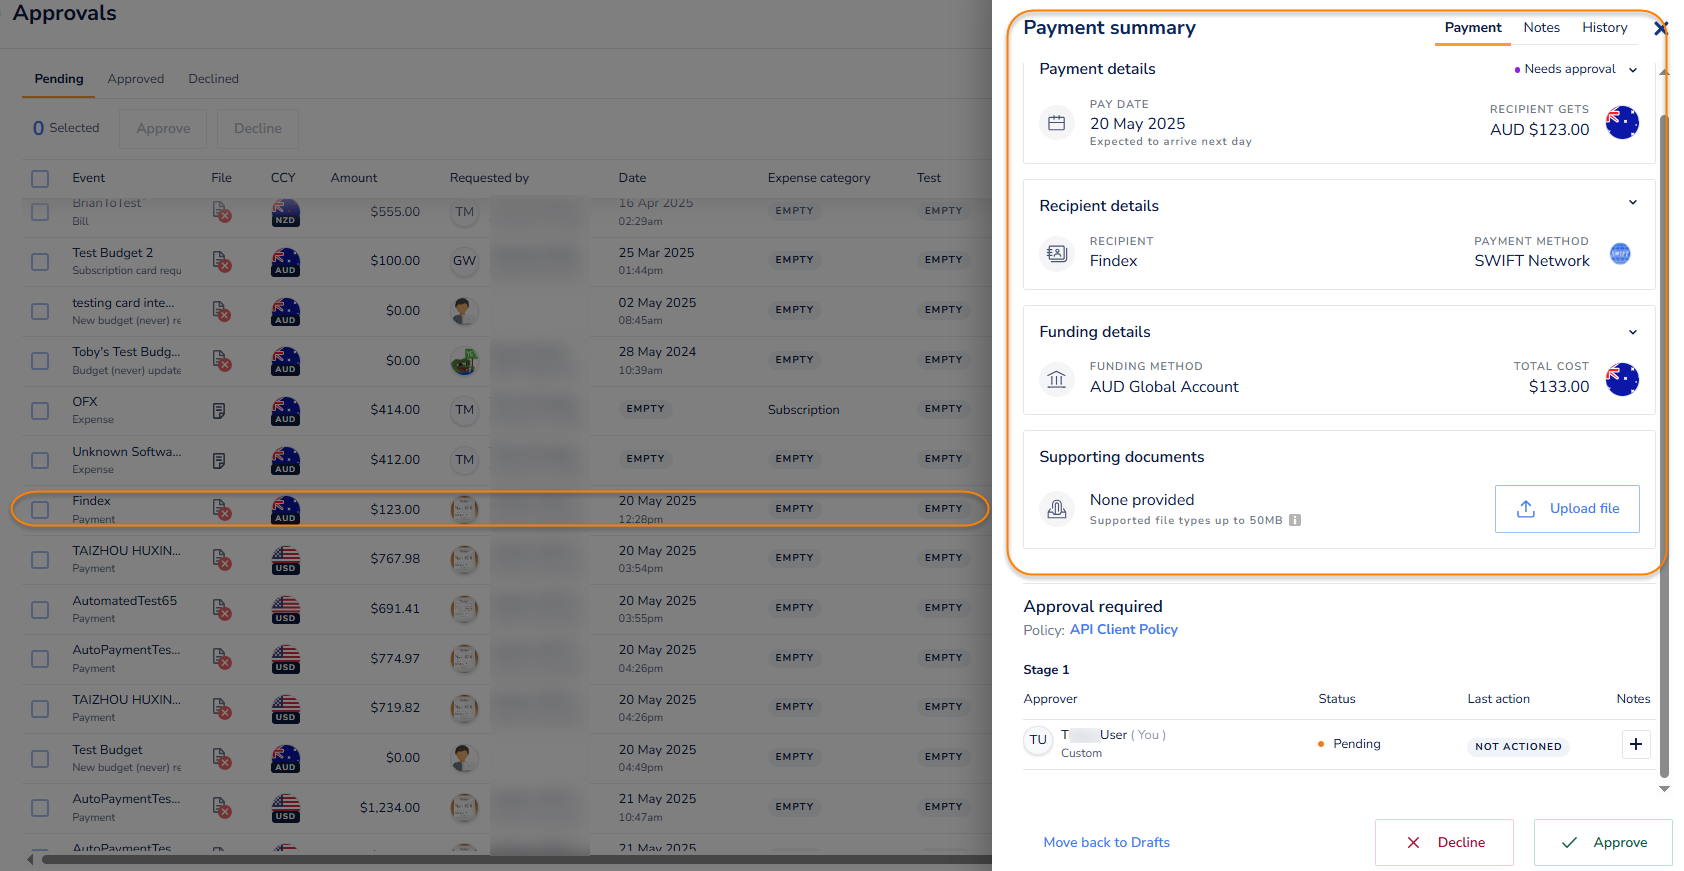Screen dimensions: 1684x871
Task: Click the recipient contact card icon
Action: [x=1056, y=254]
